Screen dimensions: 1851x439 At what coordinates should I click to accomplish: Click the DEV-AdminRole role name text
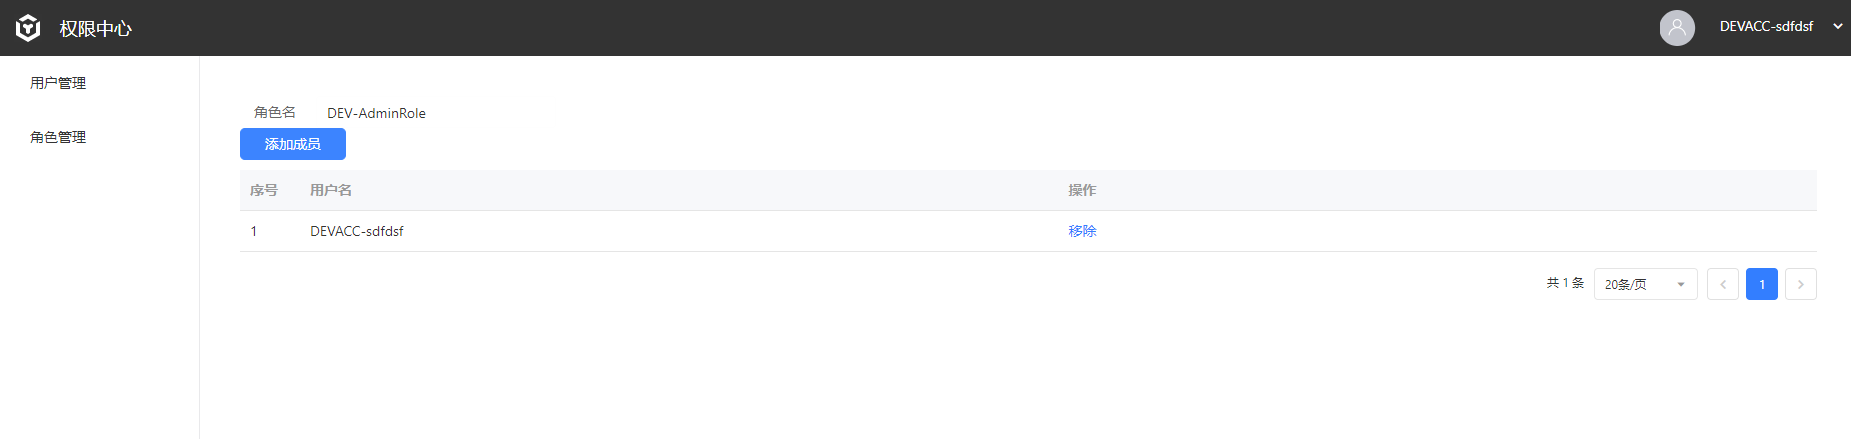click(376, 113)
